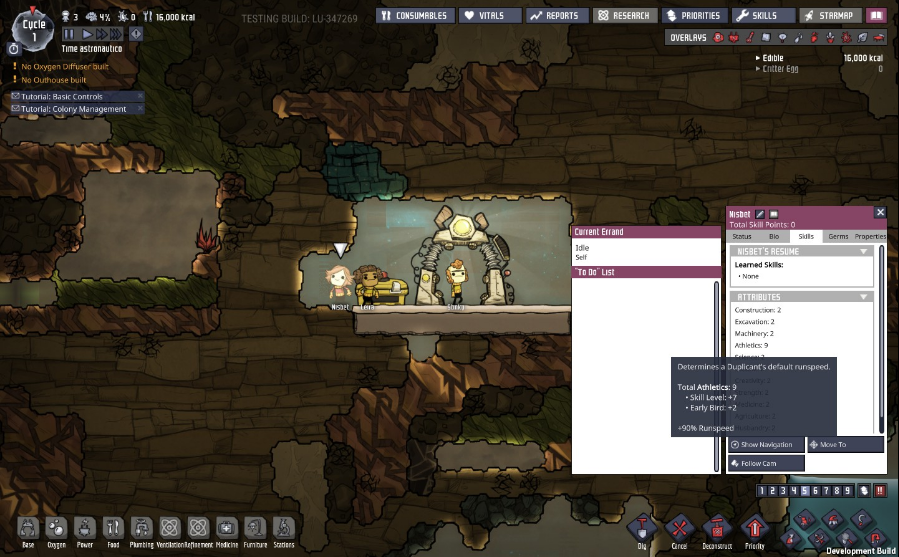Set priority level to 3
The height and width of the screenshot is (557, 899).
783,490
